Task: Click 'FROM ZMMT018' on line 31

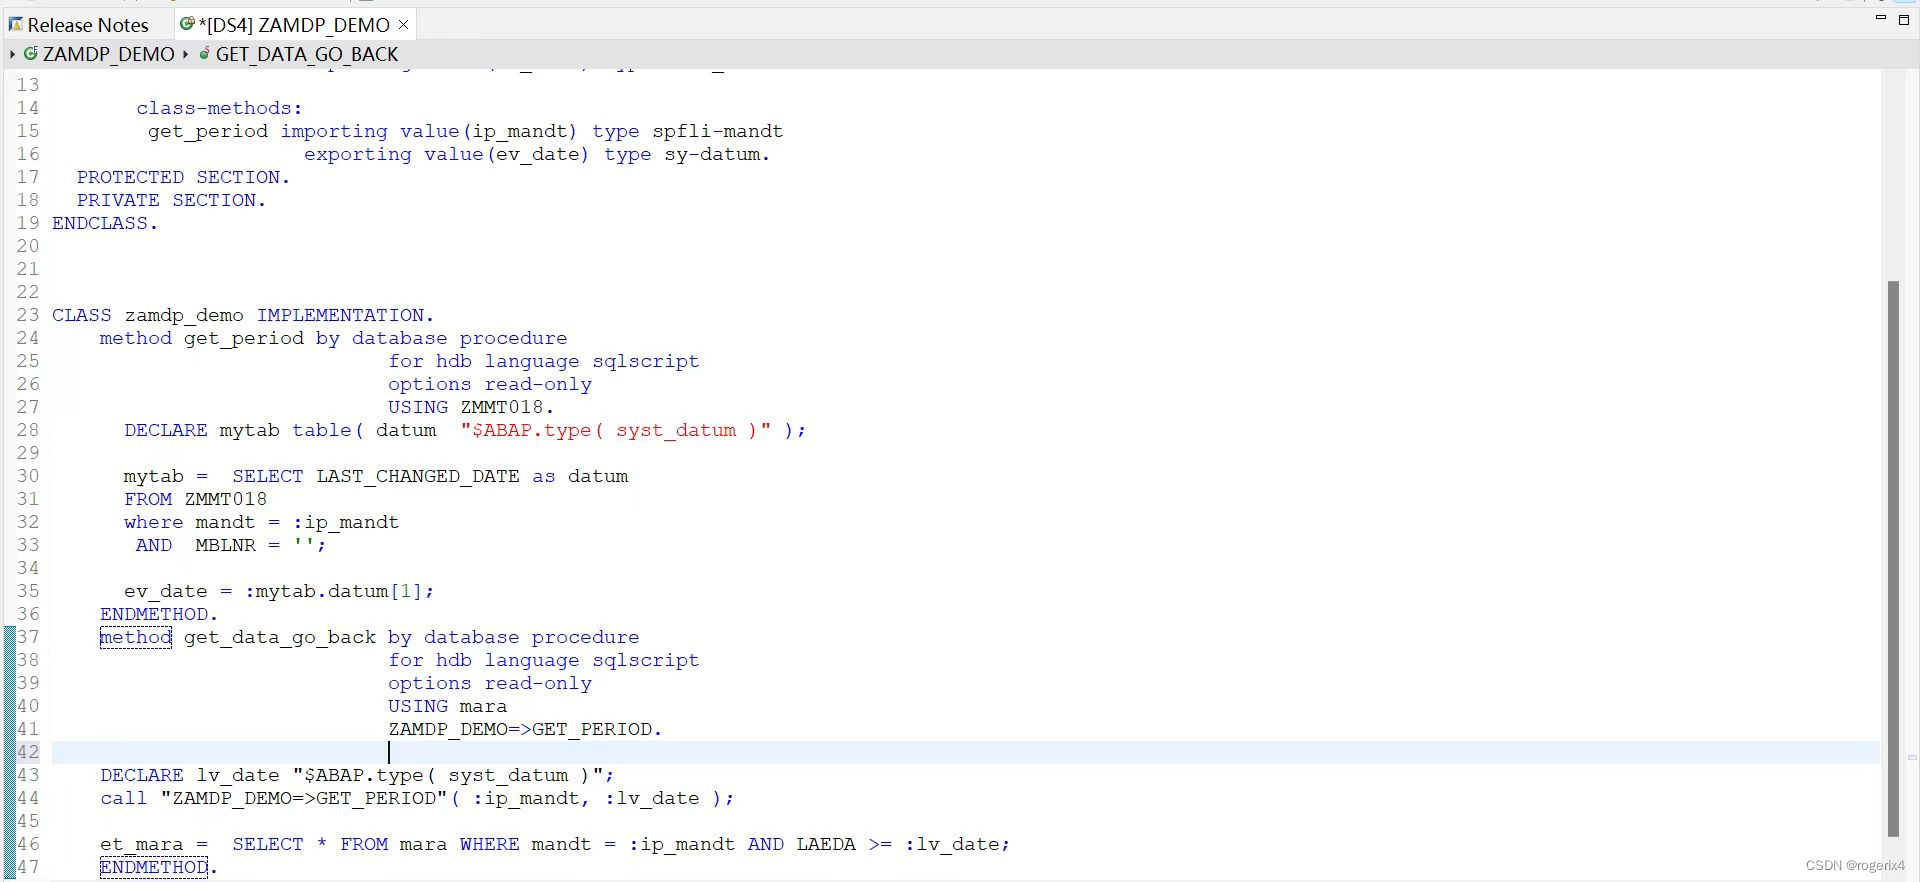Action: pos(195,499)
